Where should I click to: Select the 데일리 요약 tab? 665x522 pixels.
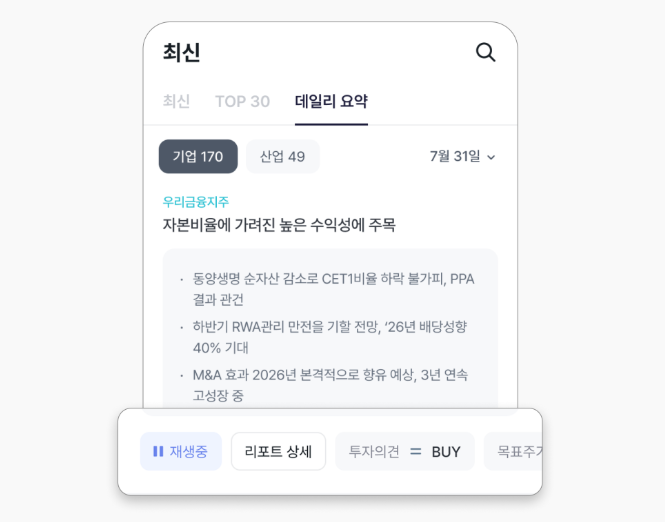tap(331, 101)
